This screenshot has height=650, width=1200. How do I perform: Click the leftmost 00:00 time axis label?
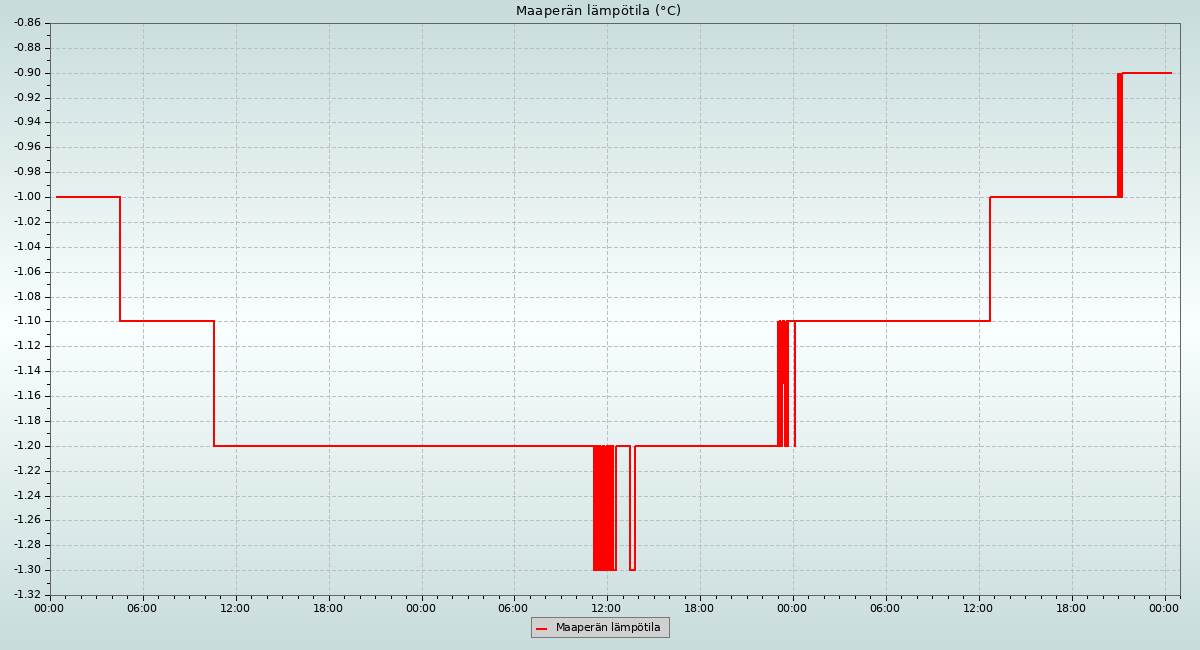tap(49, 608)
